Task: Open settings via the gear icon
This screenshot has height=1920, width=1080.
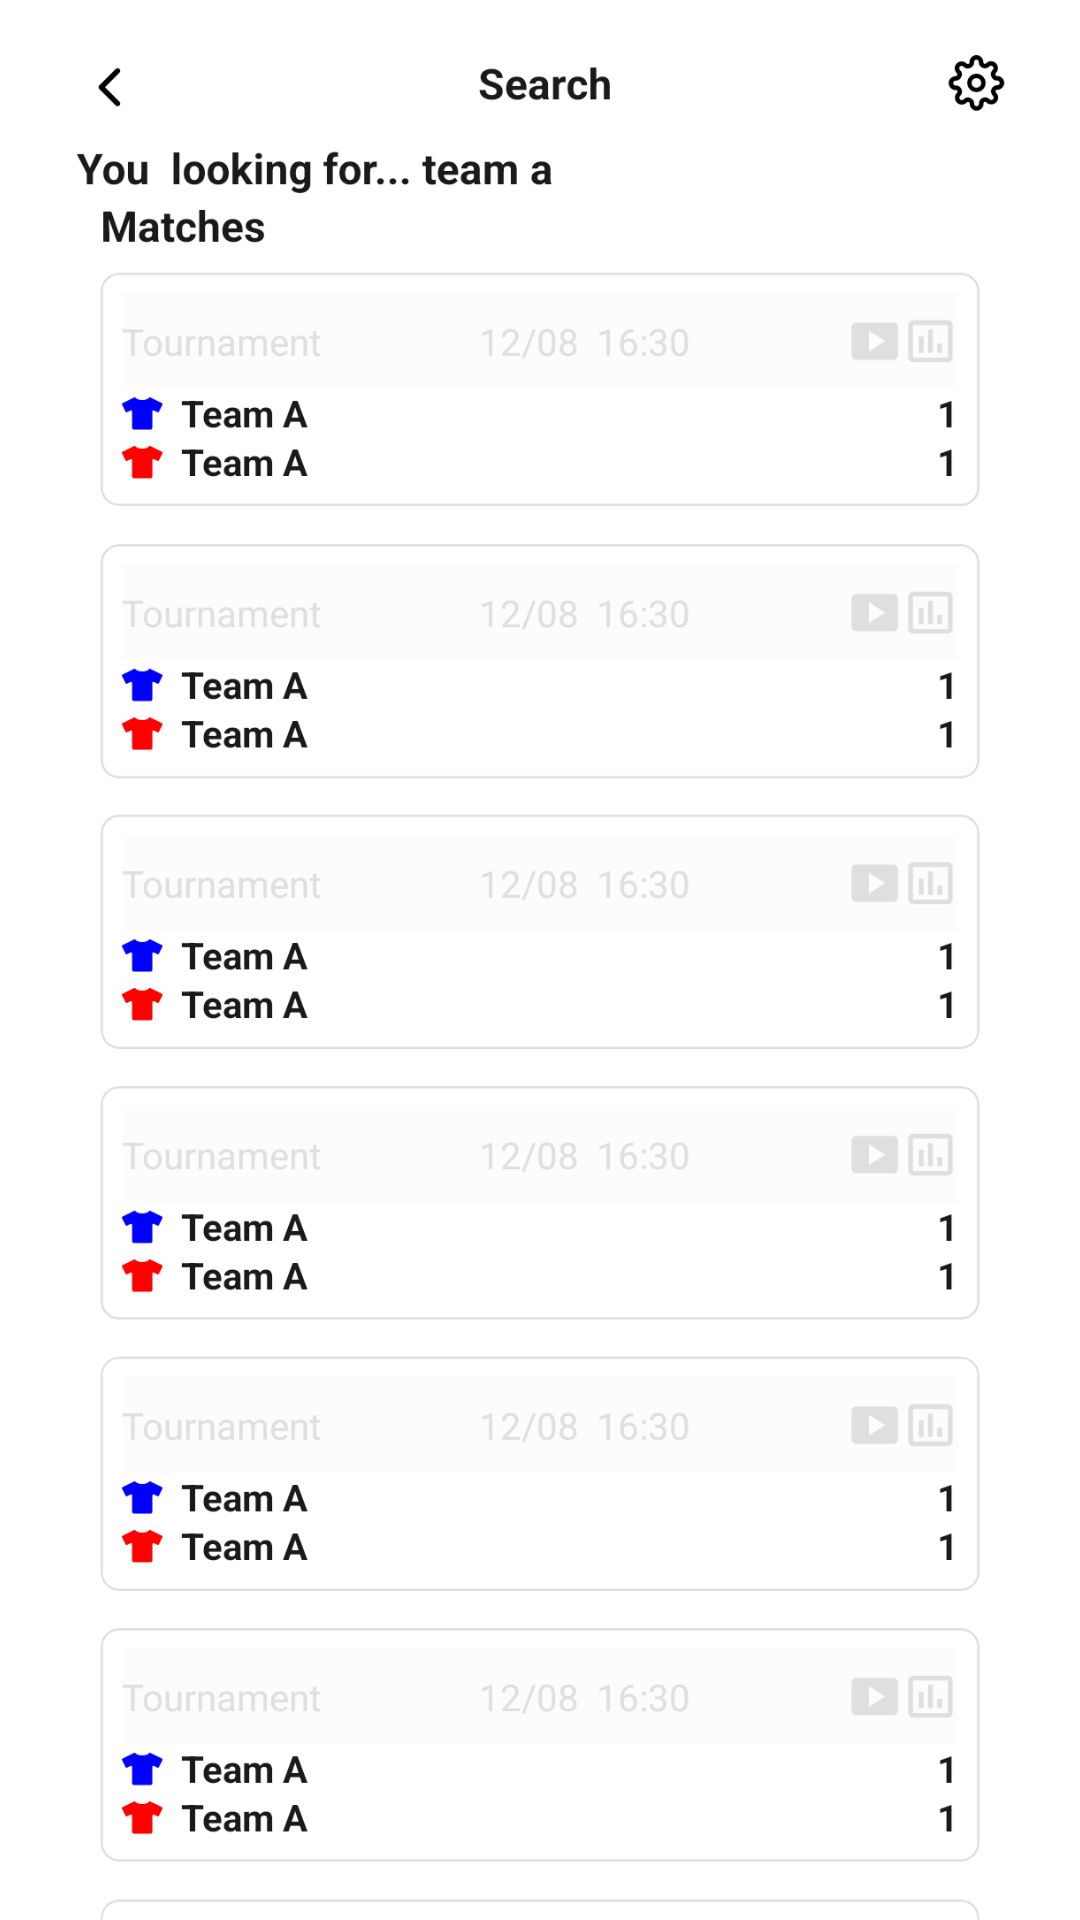Action: [975, 83]
